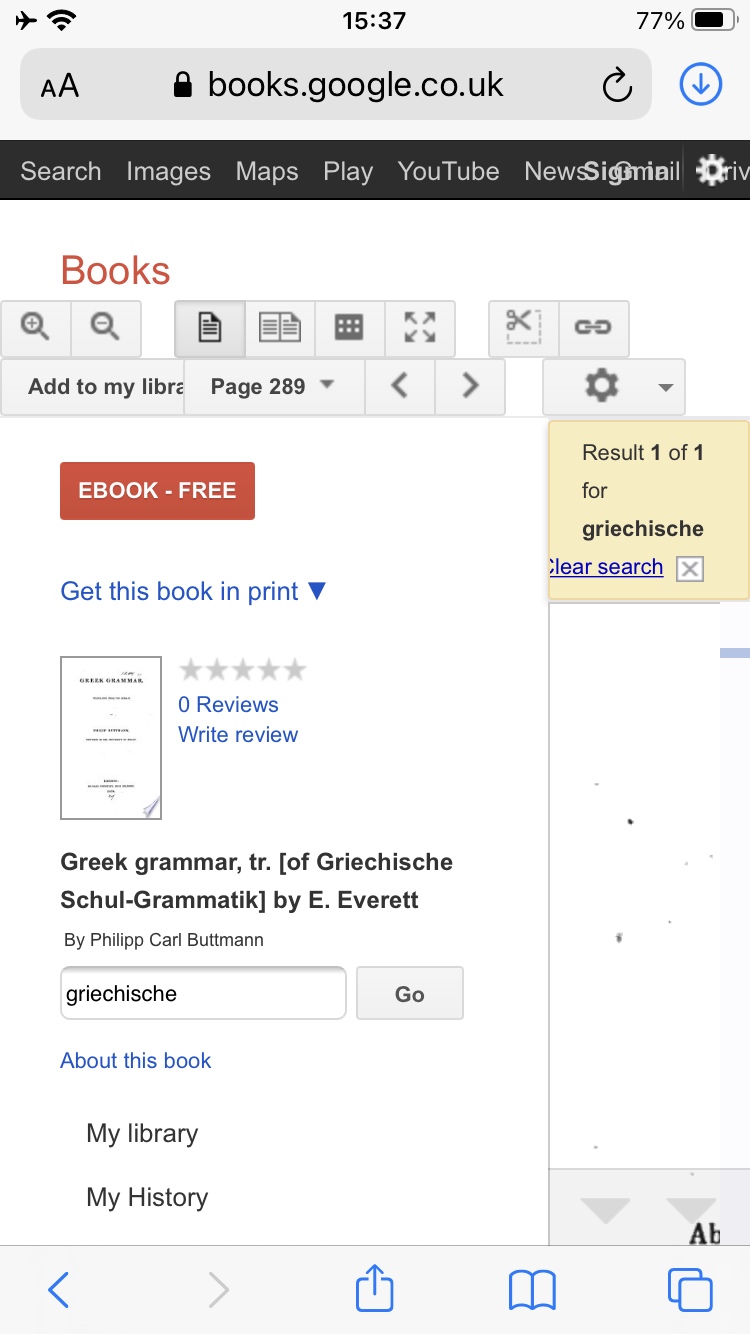The width and height of the screenshot is (750, 1334).
Task: Click Add to my library button
Action: point(93,386)
